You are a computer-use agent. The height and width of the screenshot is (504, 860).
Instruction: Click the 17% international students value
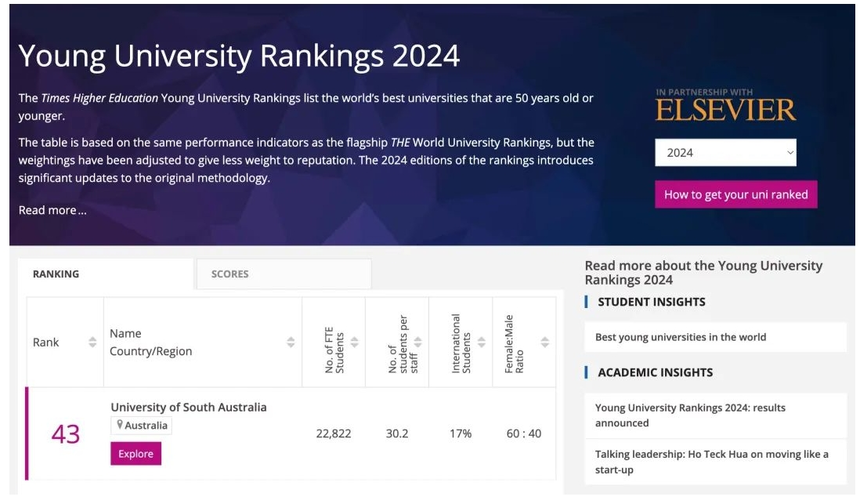461,433
